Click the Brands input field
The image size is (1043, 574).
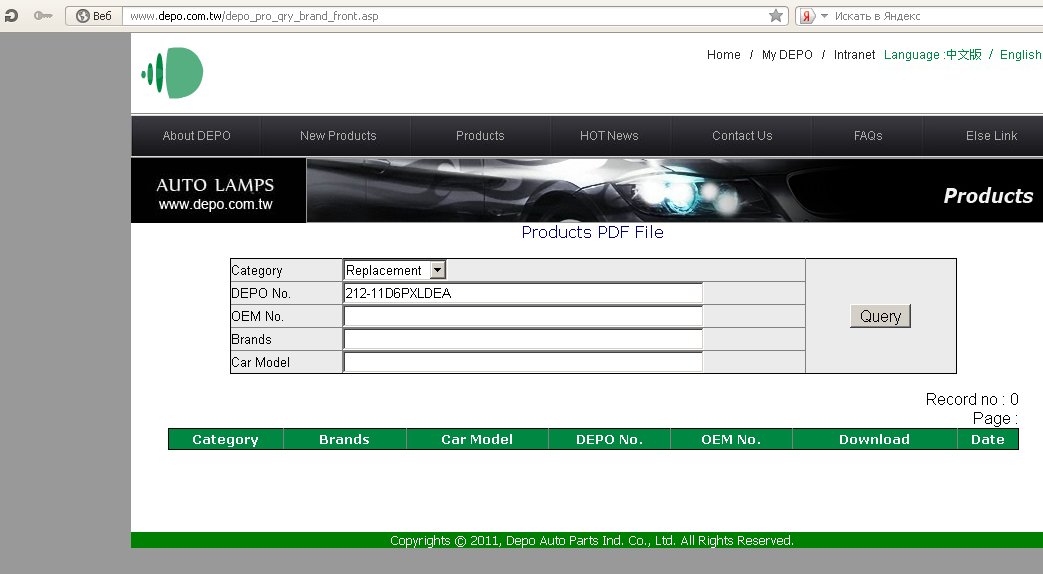click(523, 339)
